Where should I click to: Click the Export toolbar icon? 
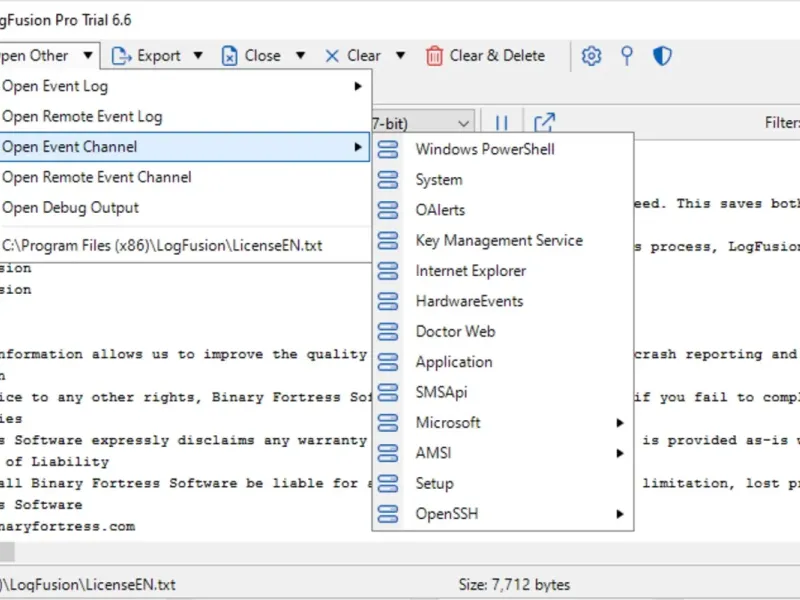click(x=121, y=56)
